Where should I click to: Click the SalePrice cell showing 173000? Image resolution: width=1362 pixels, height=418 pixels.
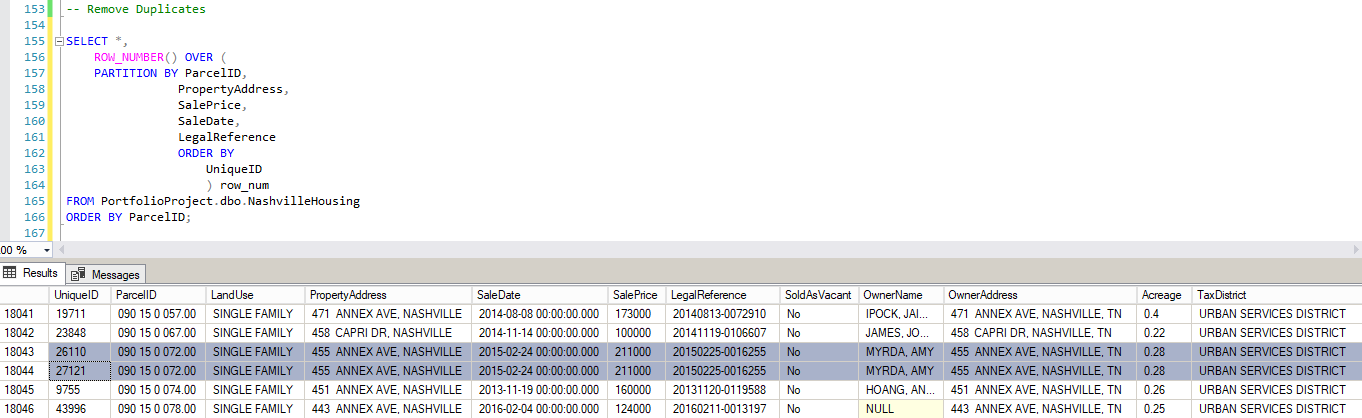tap(632, 314)
